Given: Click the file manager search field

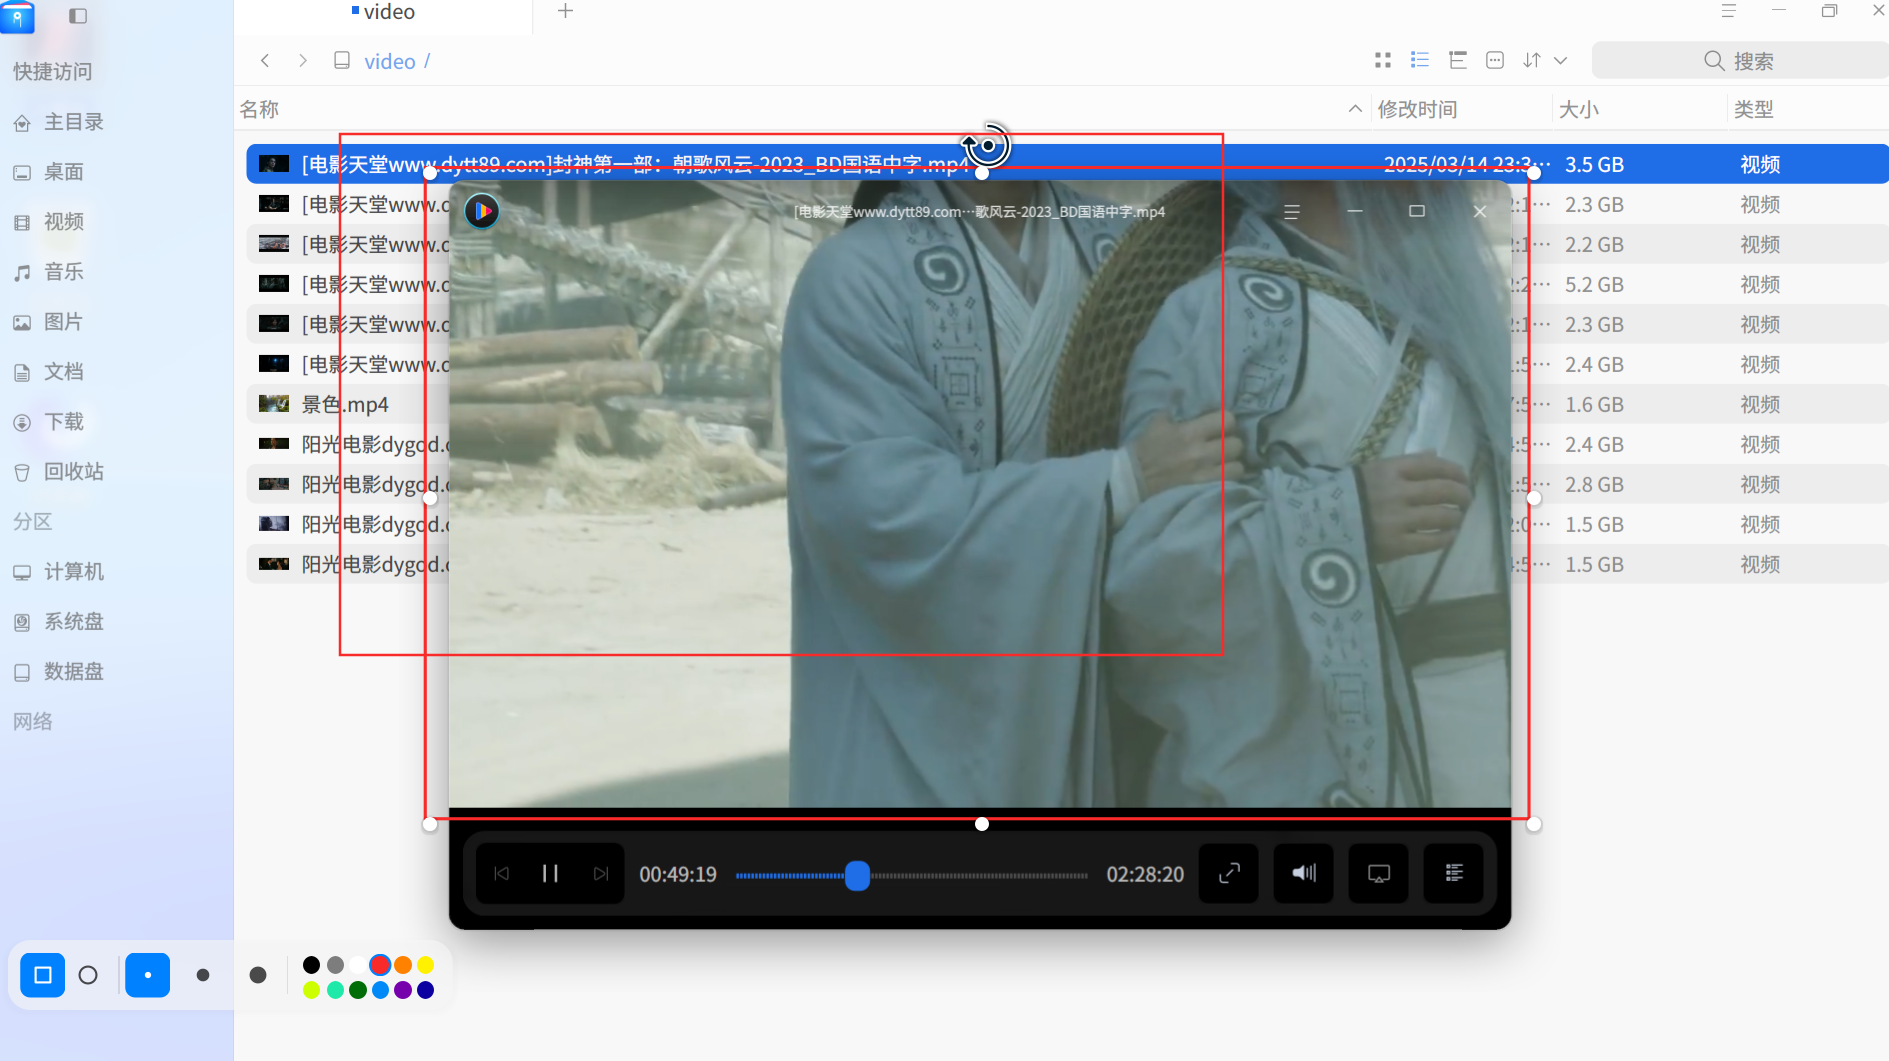Looking at the screenshot, I should 1739,61.
